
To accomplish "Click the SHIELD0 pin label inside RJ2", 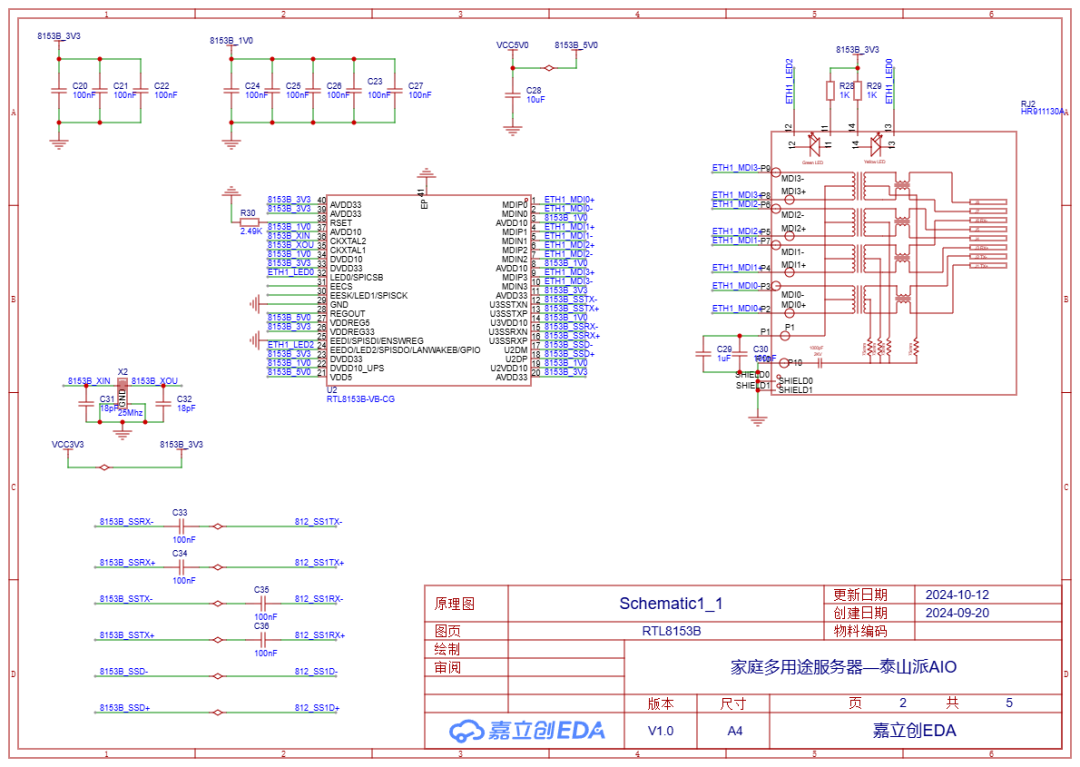I will tap(796, 381).
